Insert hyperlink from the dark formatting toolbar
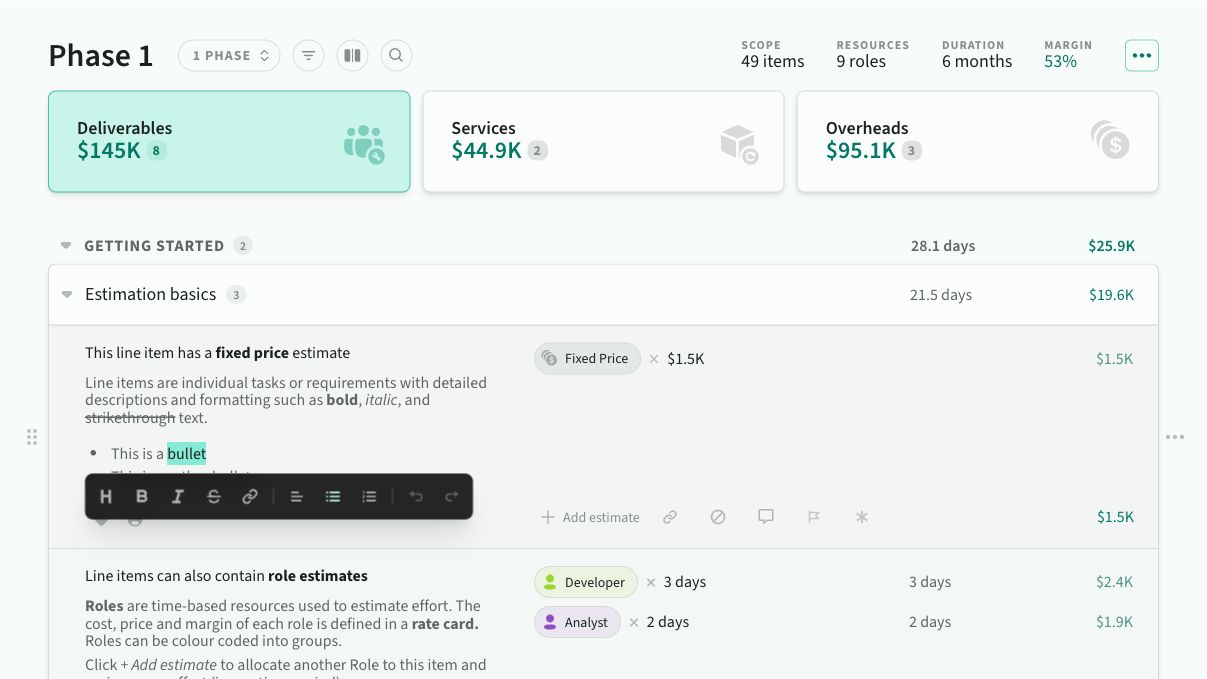1207x679 pixels. point(250,496)
